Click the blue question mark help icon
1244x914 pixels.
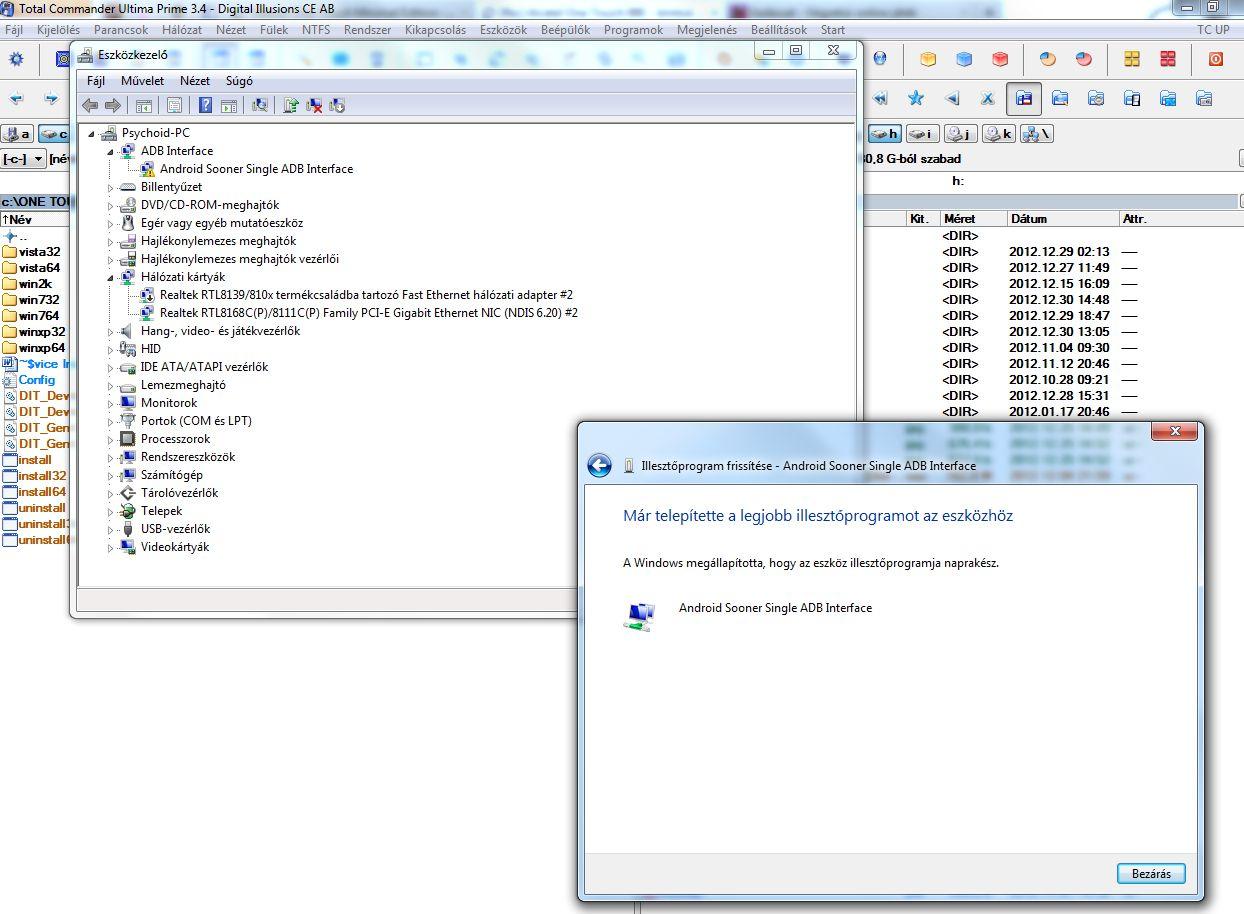205,105
